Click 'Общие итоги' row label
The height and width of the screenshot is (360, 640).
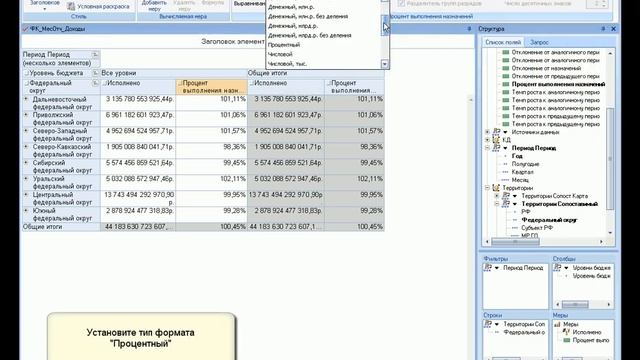(42, 227)
